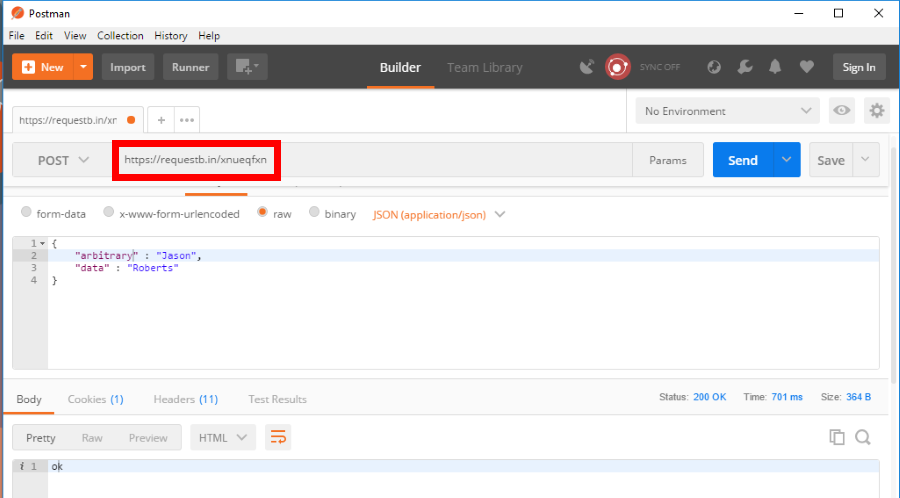This screenshot has width=900, height=498.
Task: Open the response Headers tab
Action: (185, 399)
